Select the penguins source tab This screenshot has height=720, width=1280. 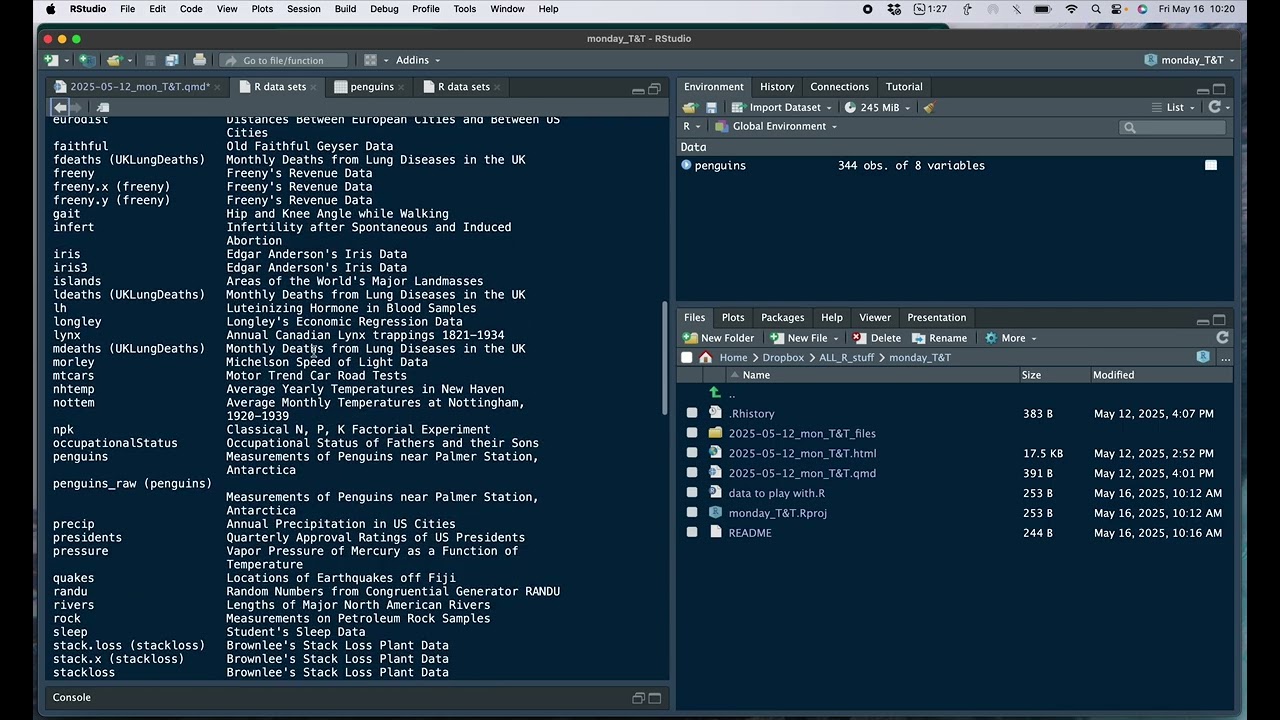click(371, 87)
